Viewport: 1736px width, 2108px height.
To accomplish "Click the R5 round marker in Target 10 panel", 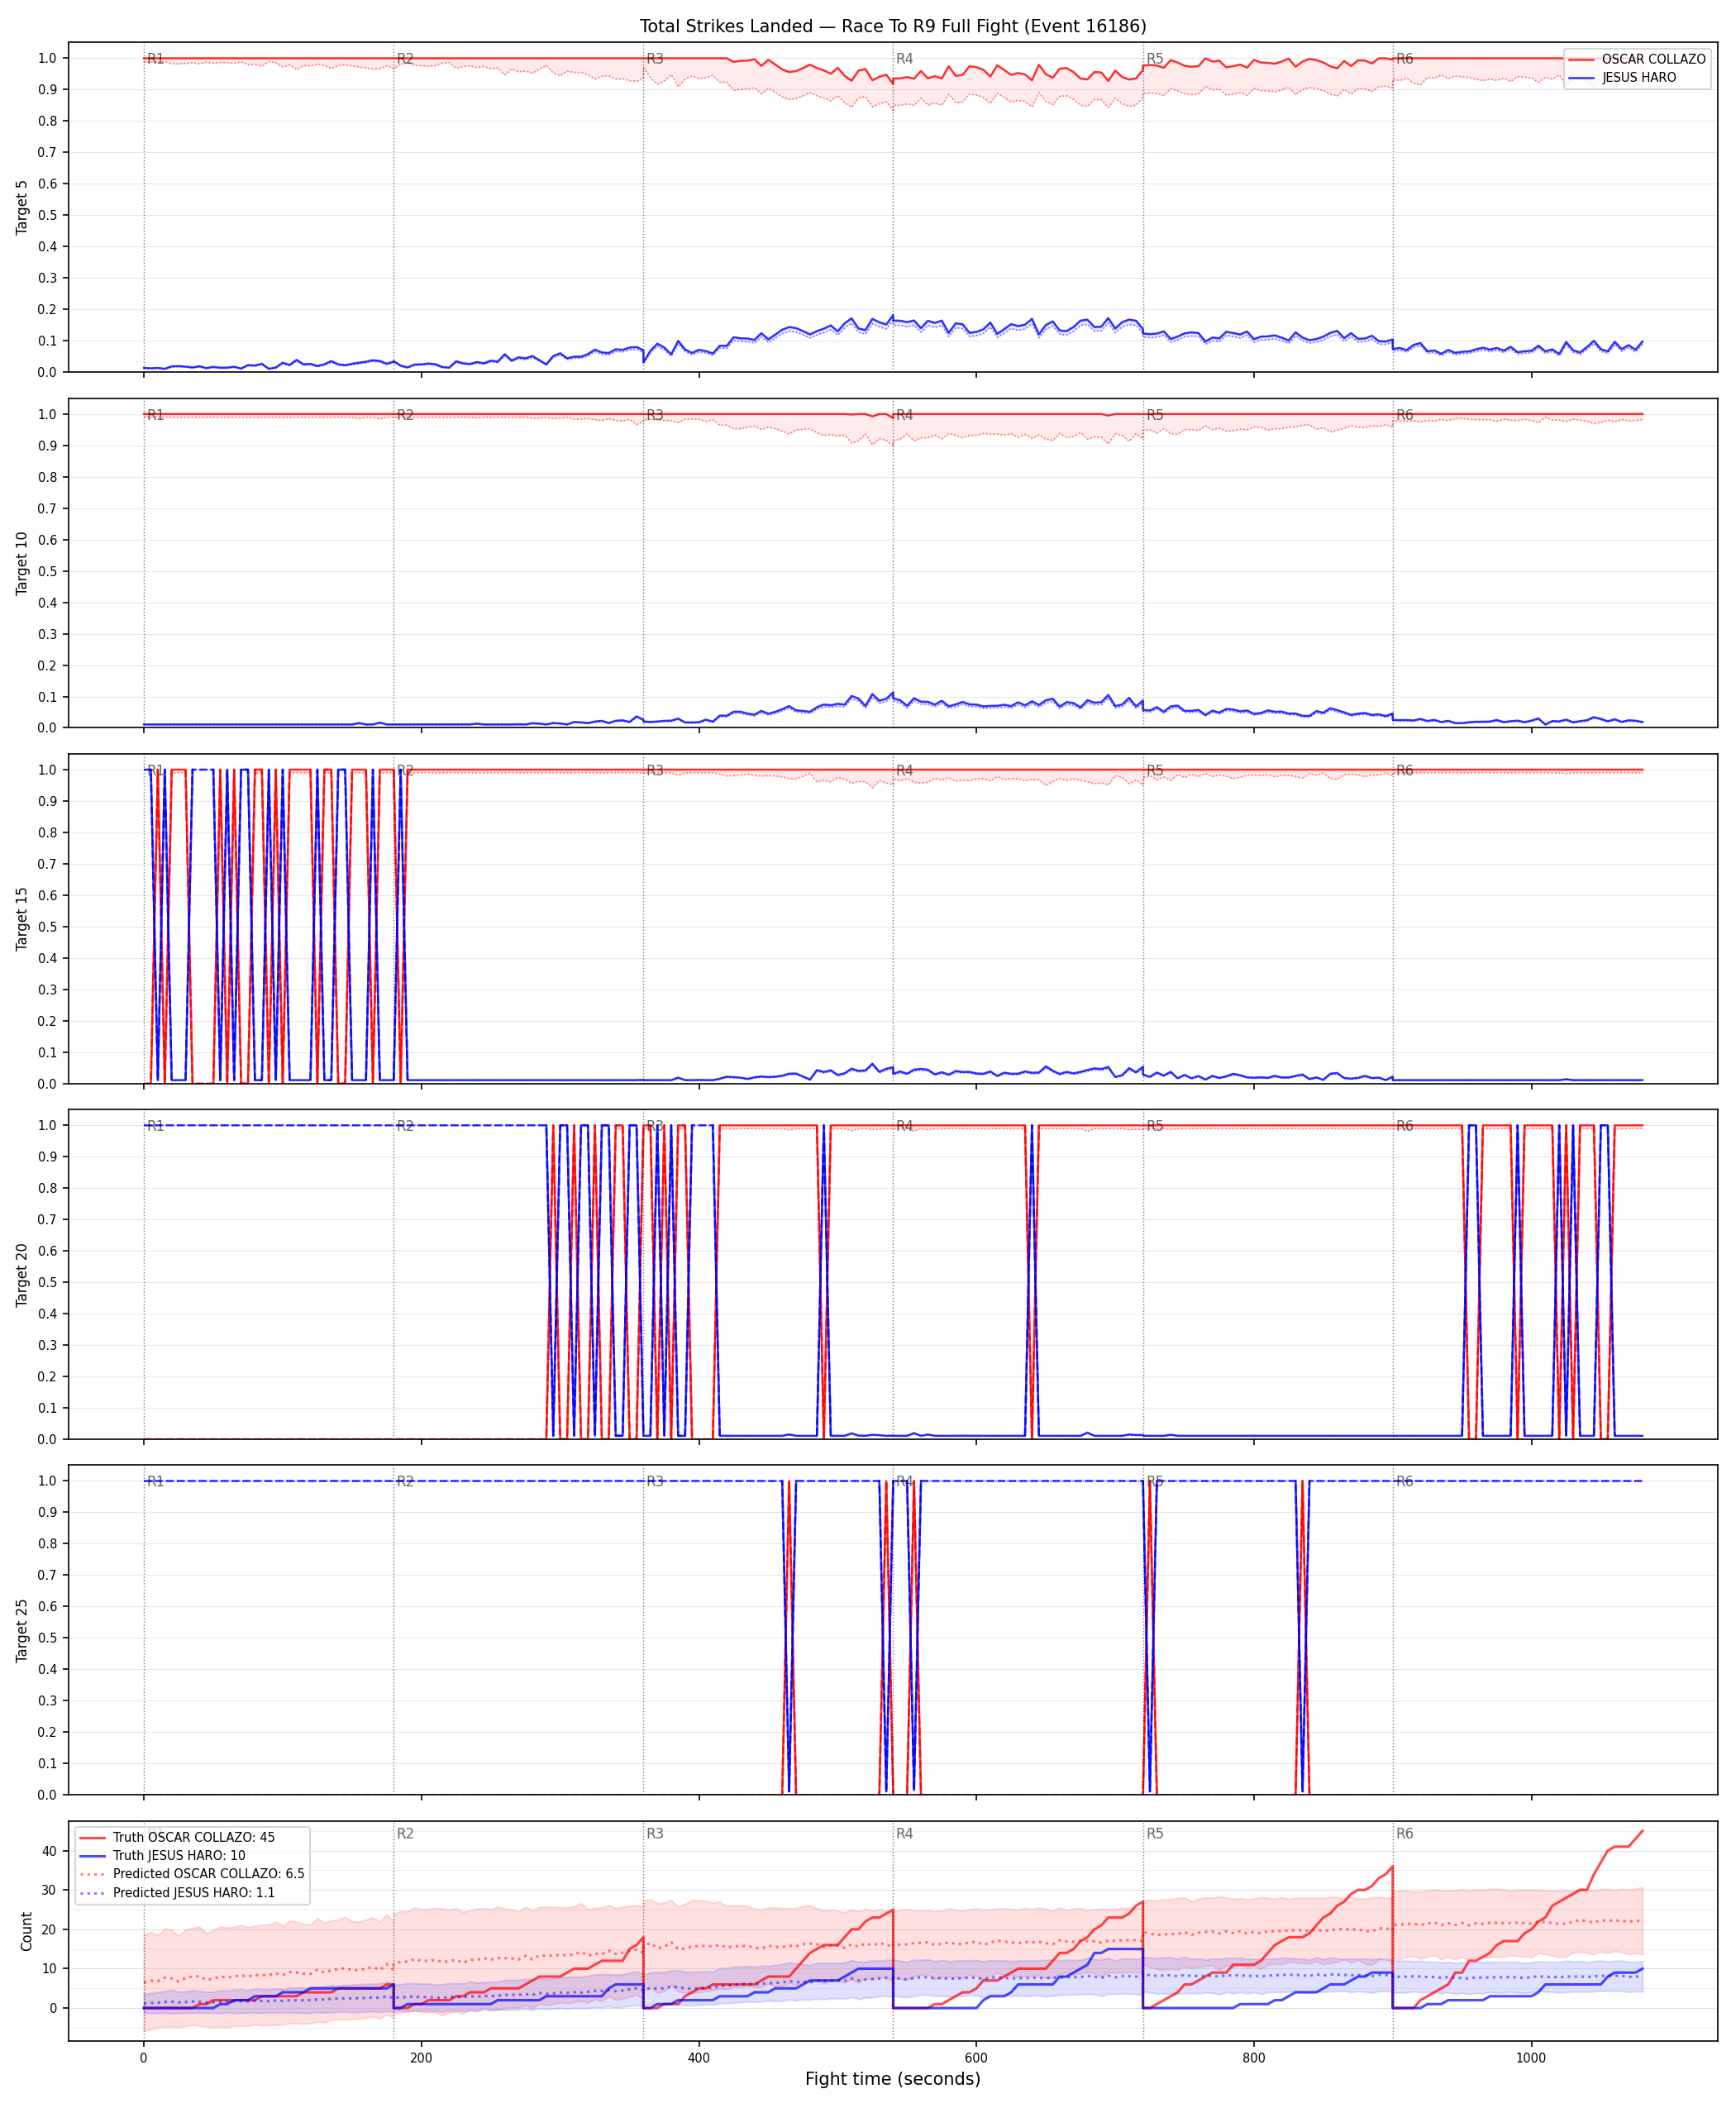I will pos(1155,415).
